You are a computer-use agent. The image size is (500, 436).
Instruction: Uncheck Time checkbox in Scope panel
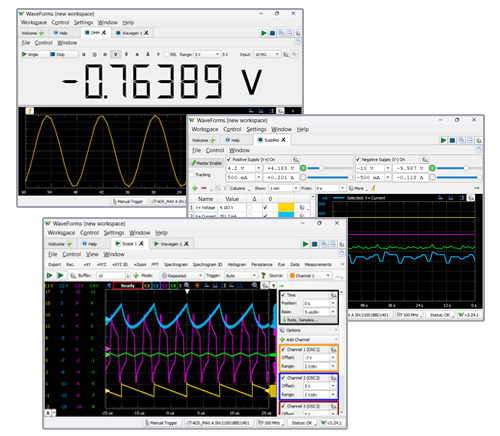point(283,295)
